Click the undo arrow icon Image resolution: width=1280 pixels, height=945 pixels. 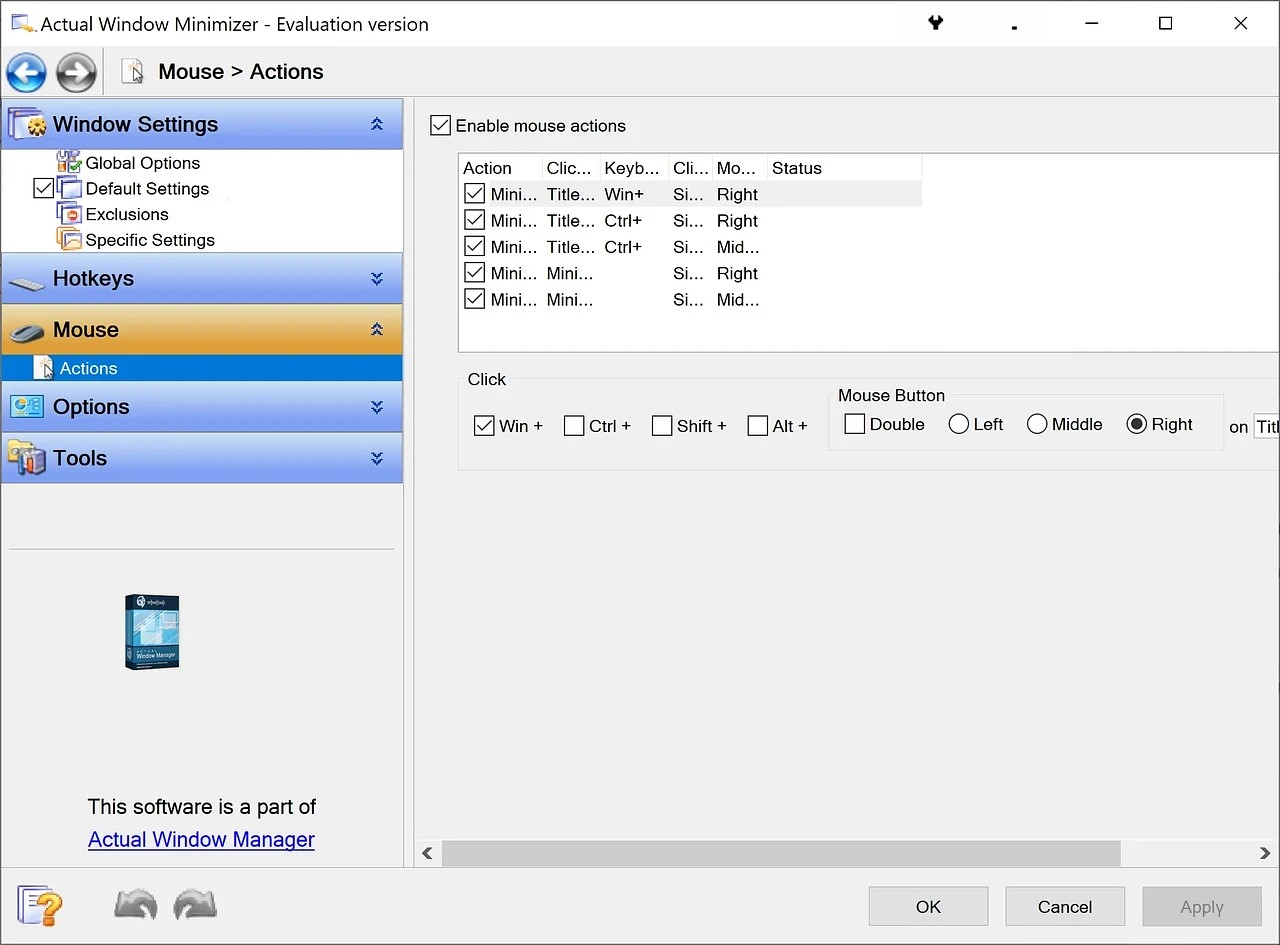pos(135,906)
